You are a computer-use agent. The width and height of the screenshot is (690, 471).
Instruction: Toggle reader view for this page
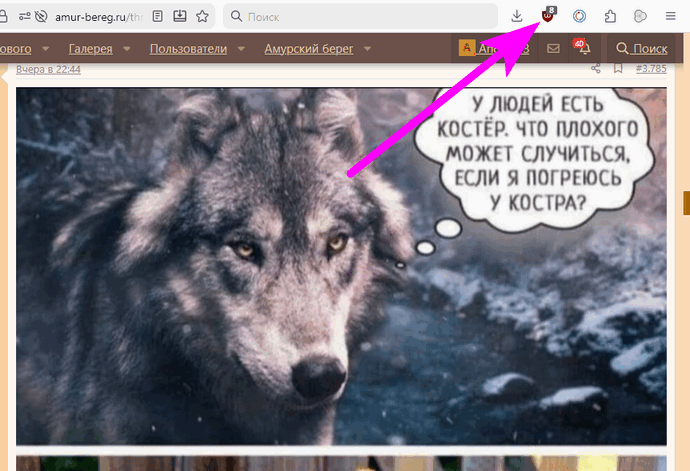157,16
